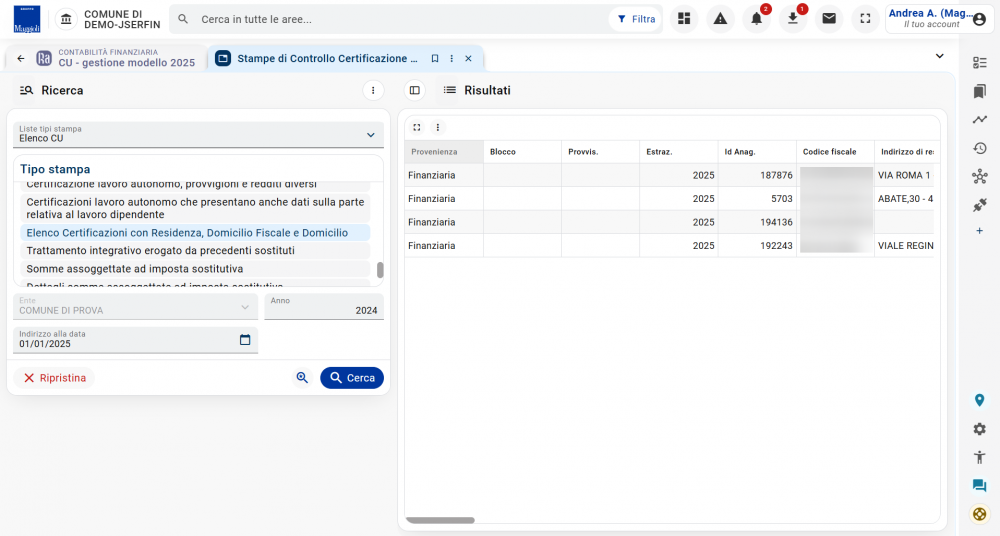1000x536 pixels.
Task: Click the Anno input field
Action: tap(324, 307)
